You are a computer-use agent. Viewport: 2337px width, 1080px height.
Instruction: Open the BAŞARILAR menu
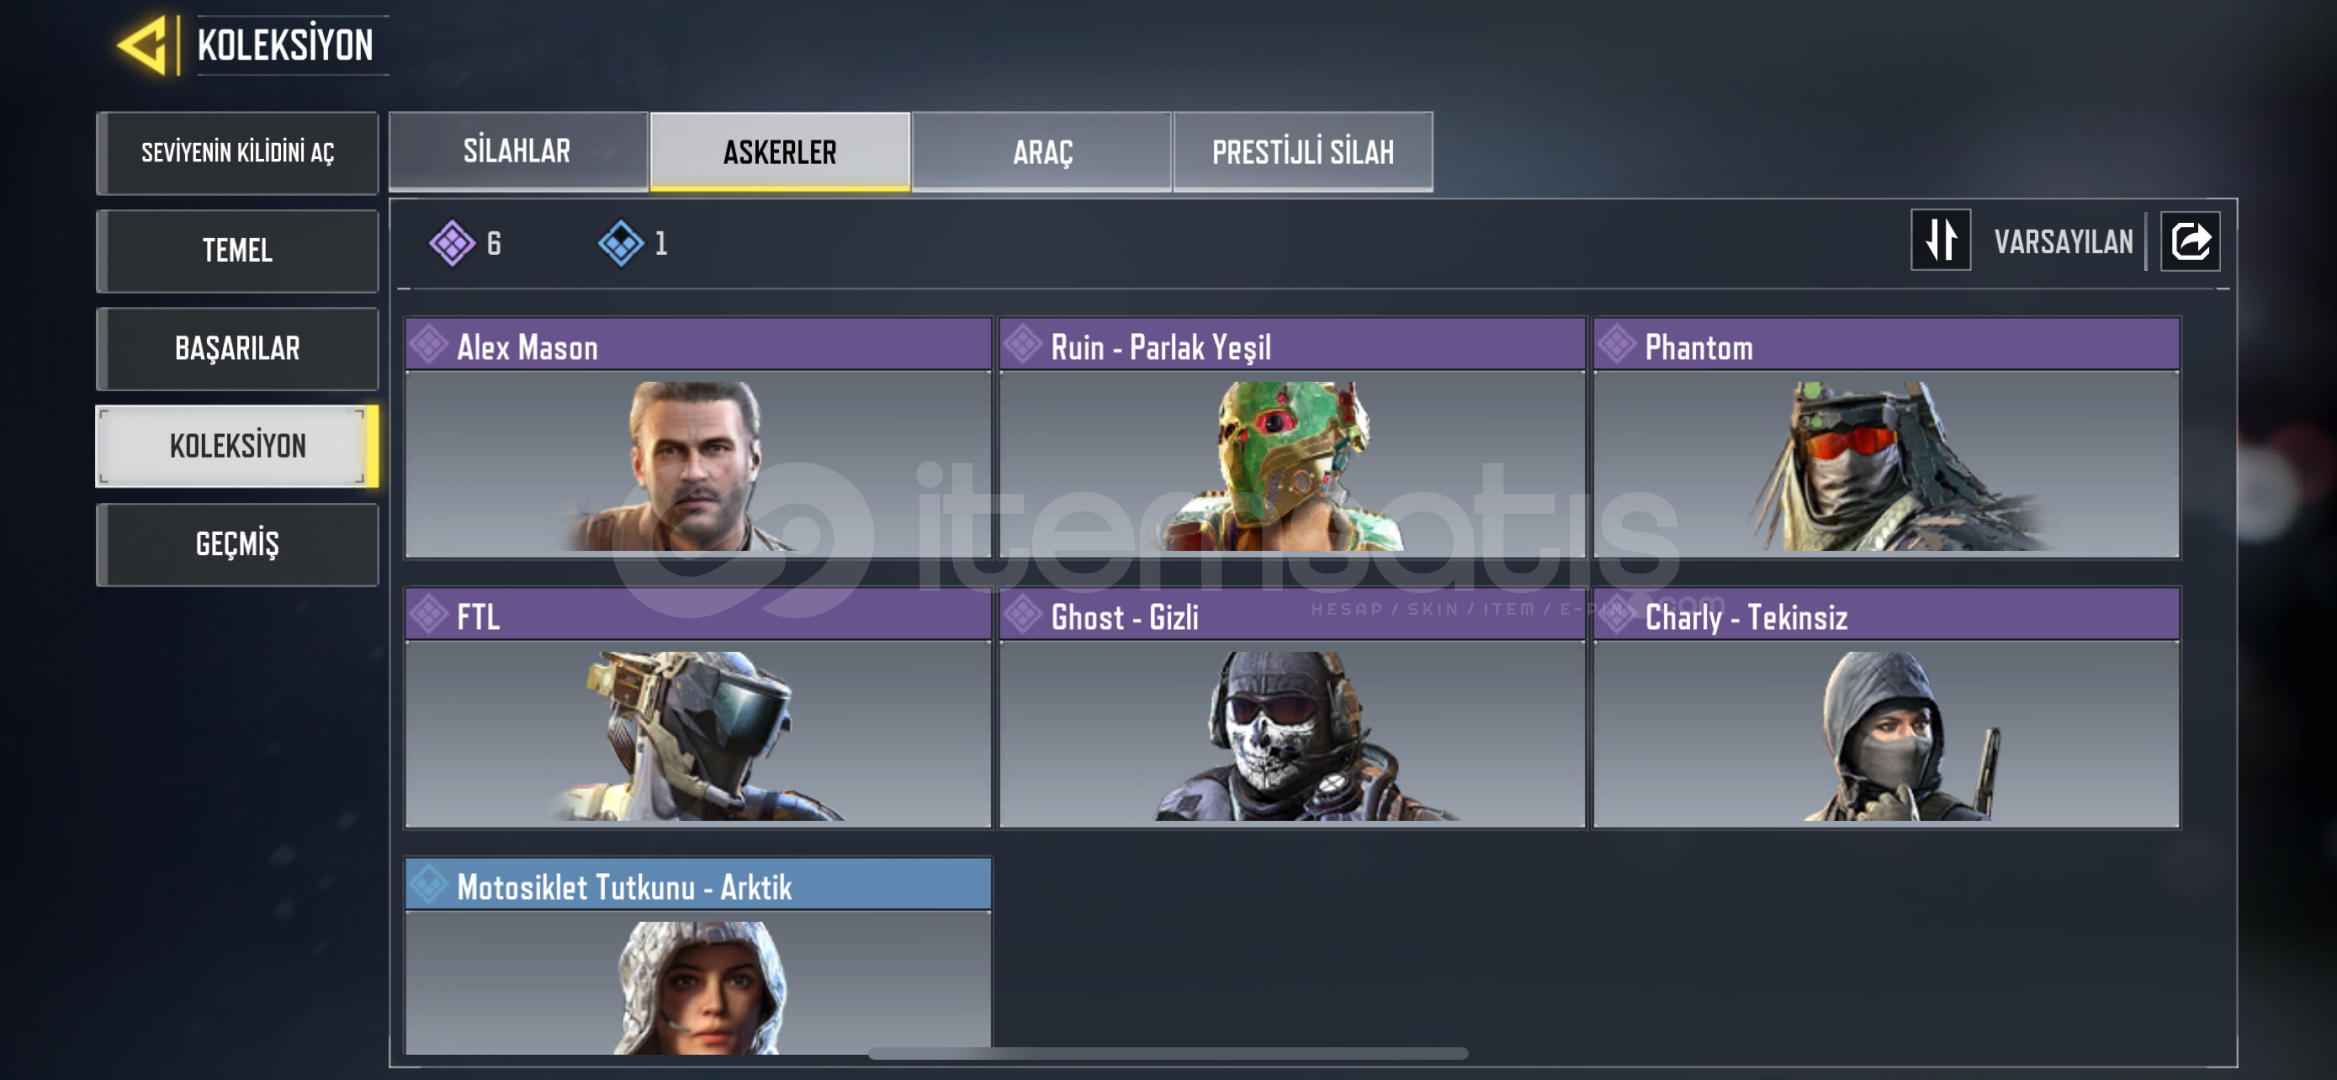[238, 348]
